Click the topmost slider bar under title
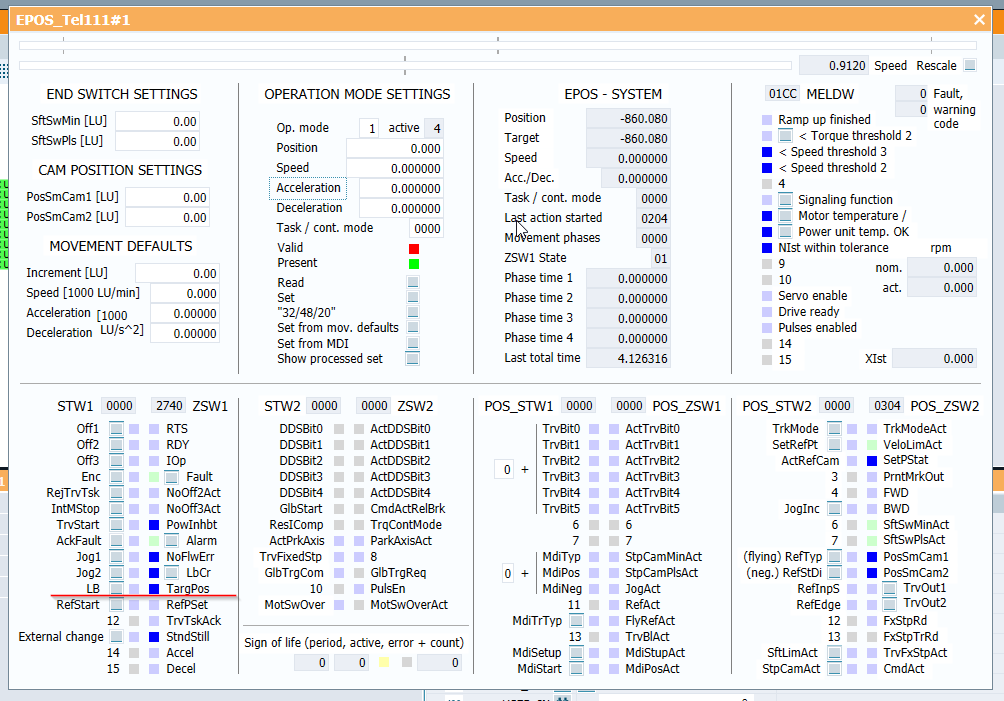Viewport: 1004px width, 701px height. pyautogui.click(x=498, y=45)
